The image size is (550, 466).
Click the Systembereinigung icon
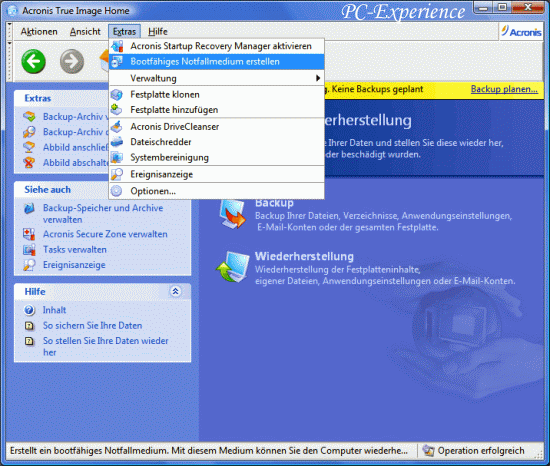point(116,157)
